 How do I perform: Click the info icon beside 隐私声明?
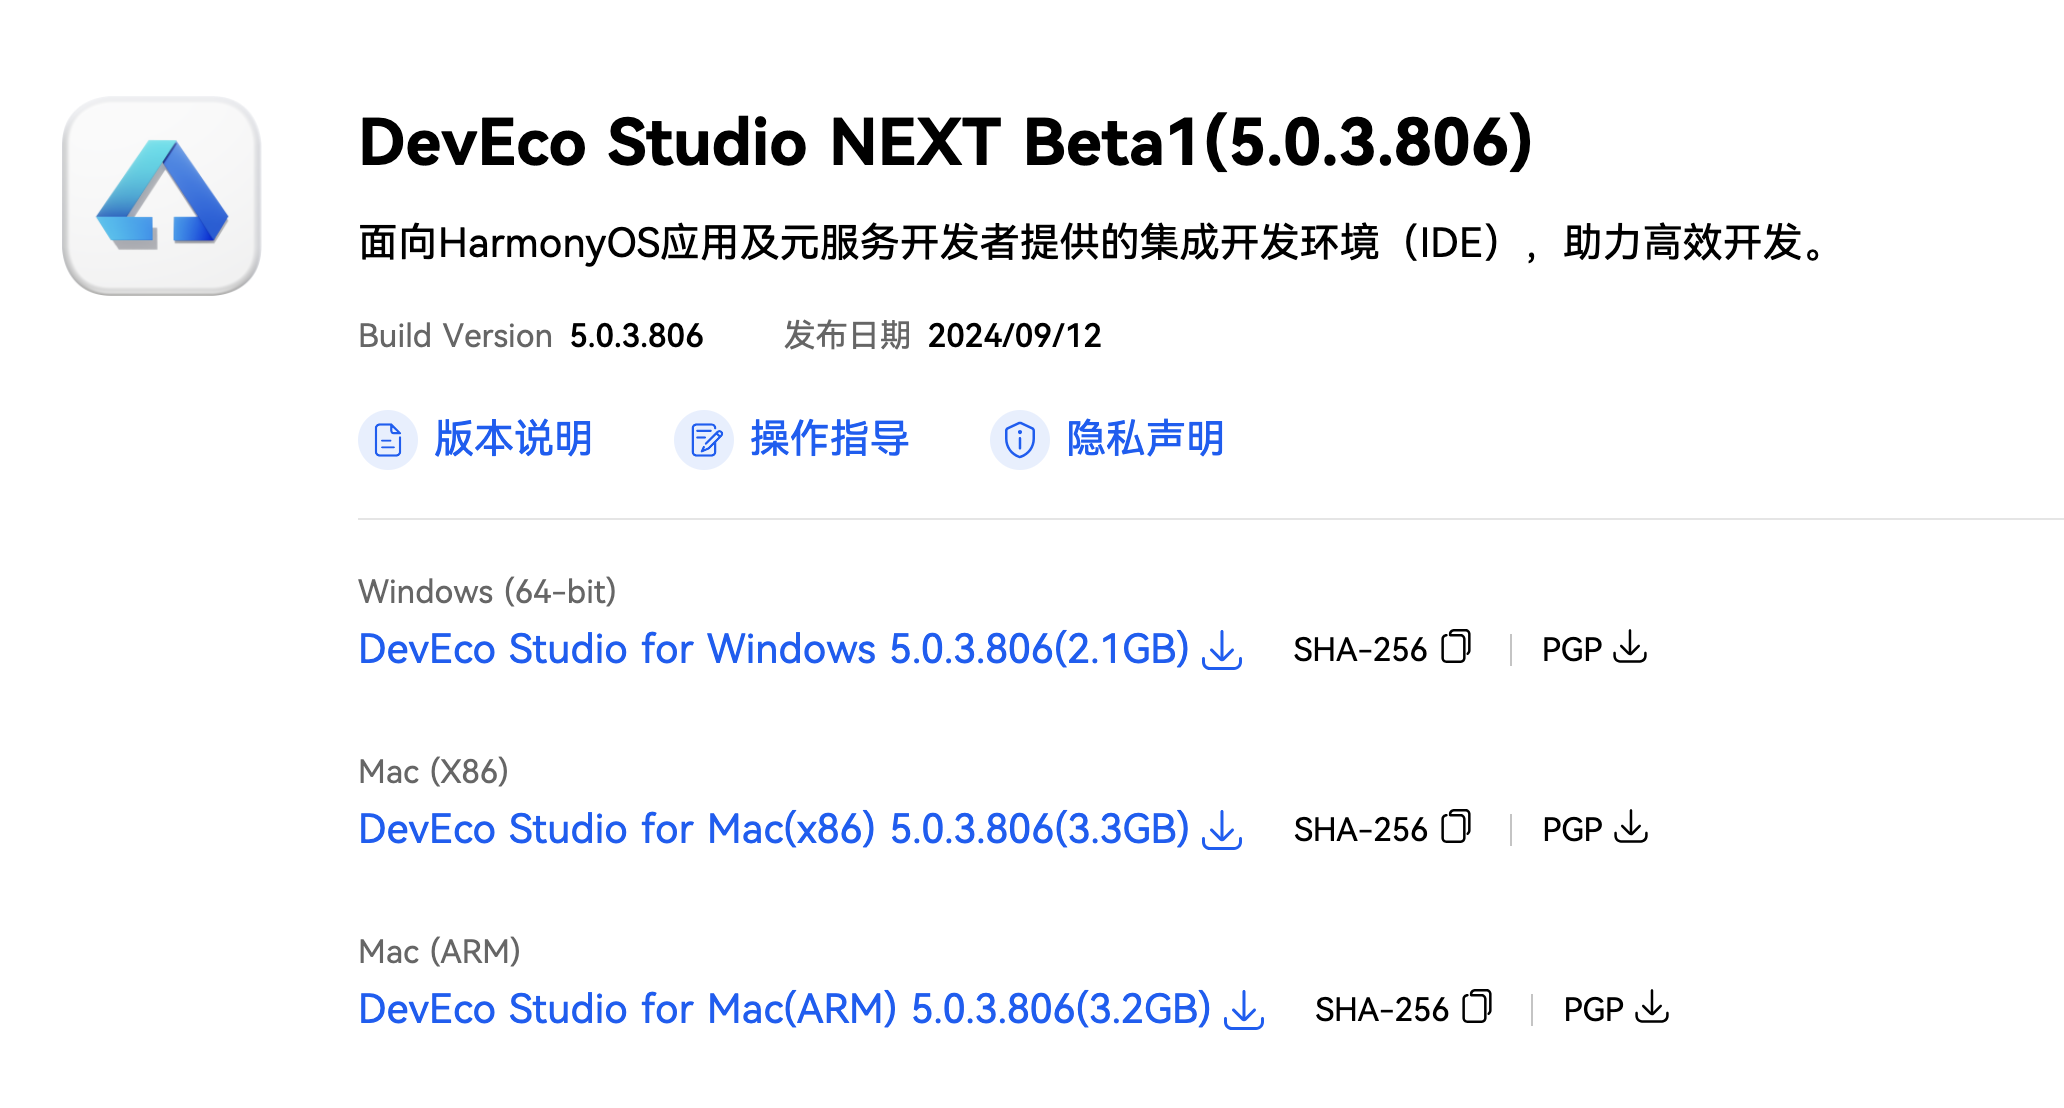pos(1018,440)
